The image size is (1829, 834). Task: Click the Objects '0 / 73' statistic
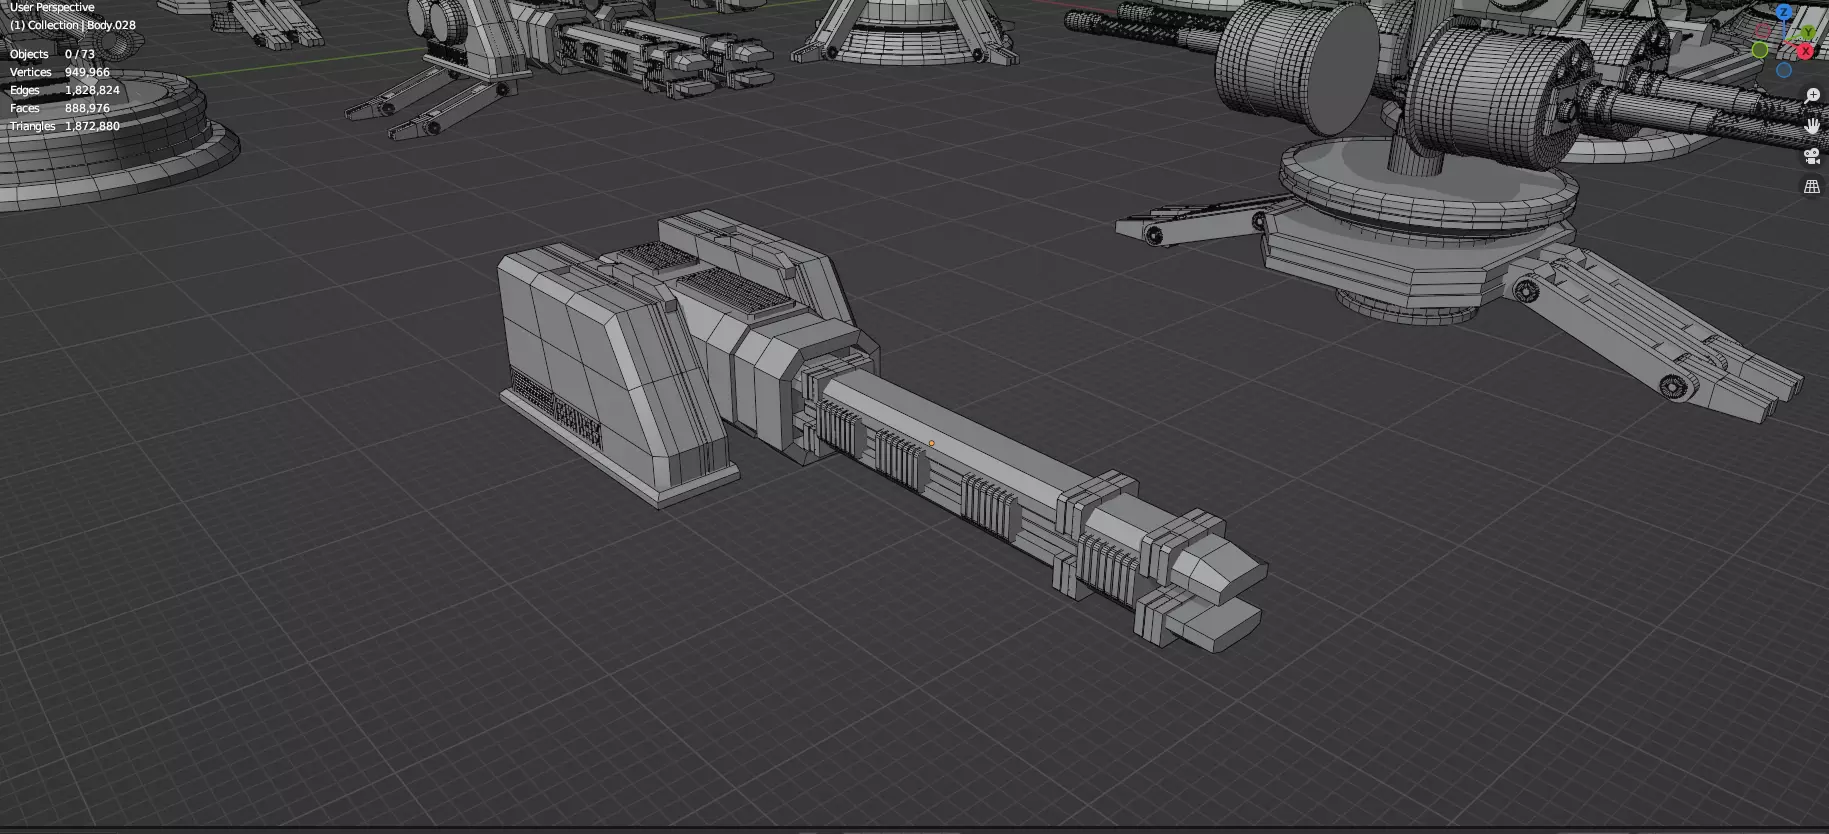tap(80, 54)
